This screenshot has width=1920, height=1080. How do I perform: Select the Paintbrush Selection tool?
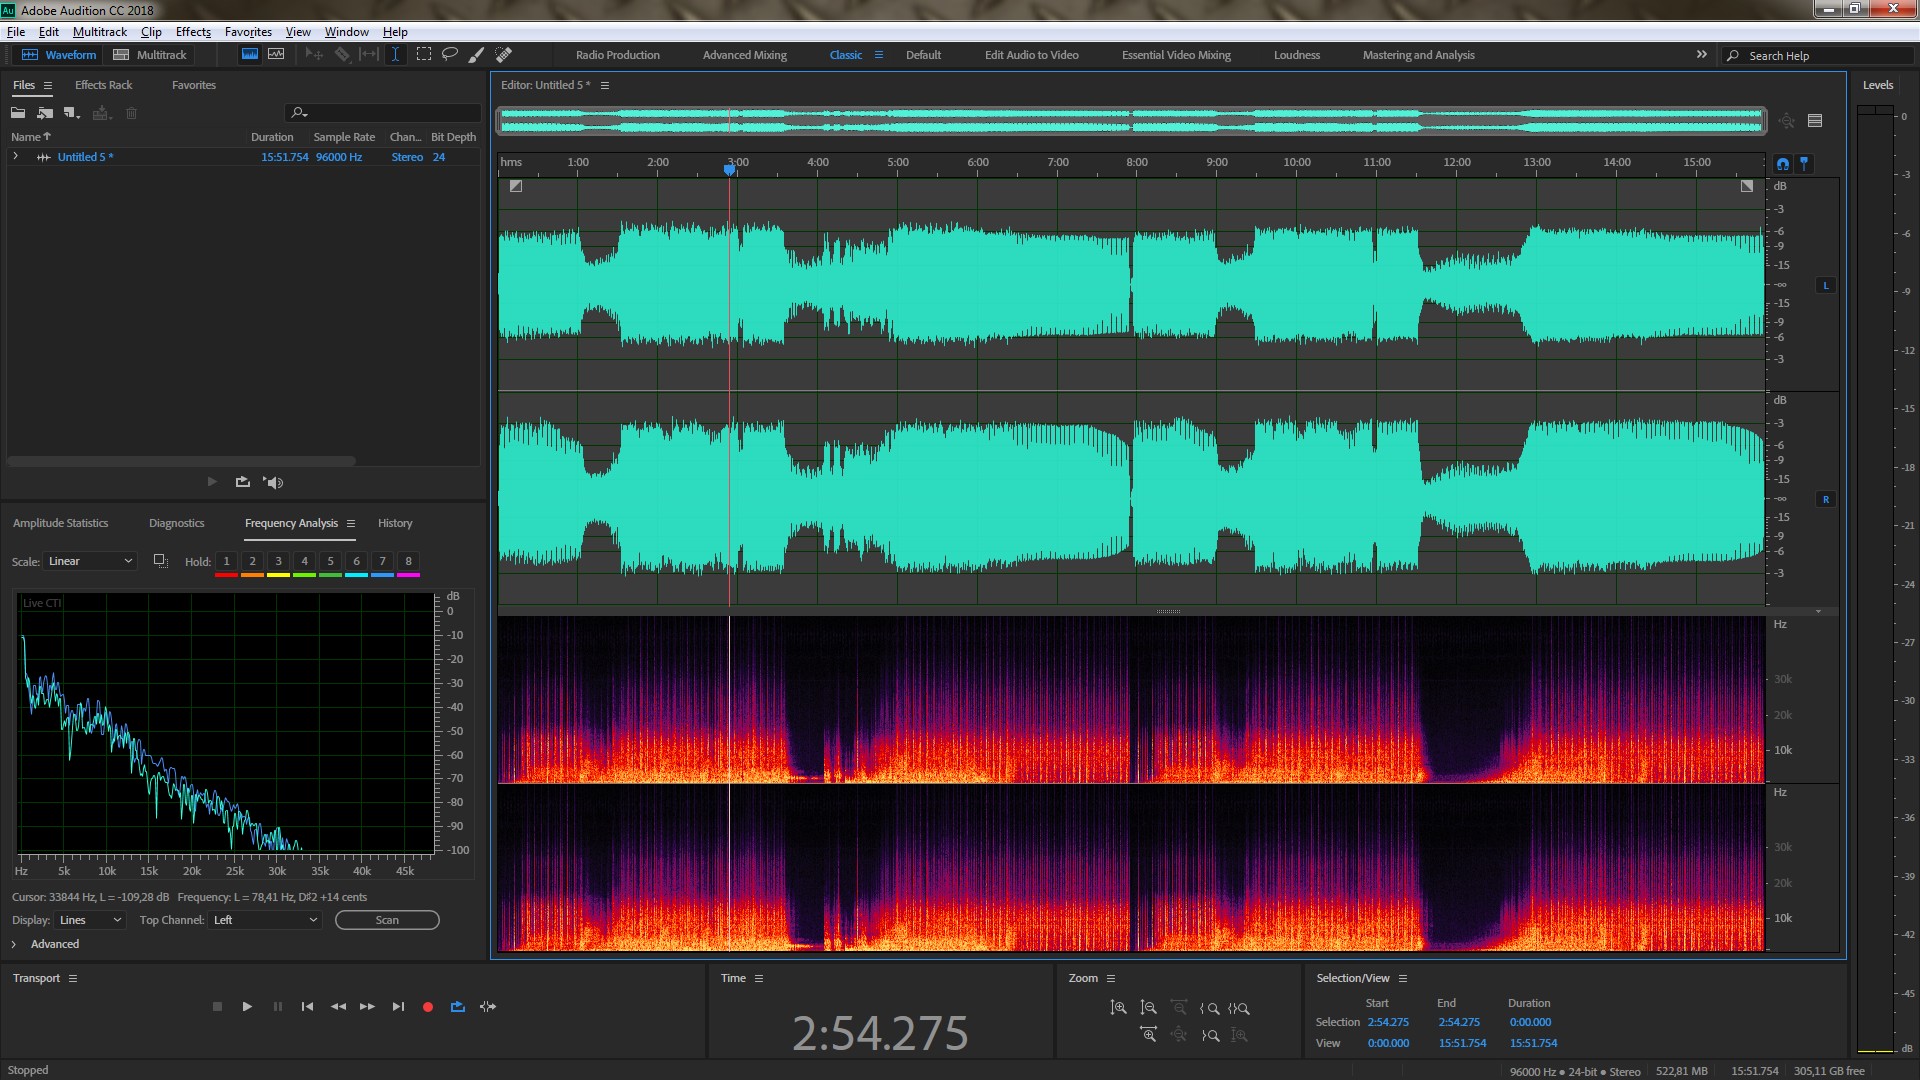click(477, 54)
